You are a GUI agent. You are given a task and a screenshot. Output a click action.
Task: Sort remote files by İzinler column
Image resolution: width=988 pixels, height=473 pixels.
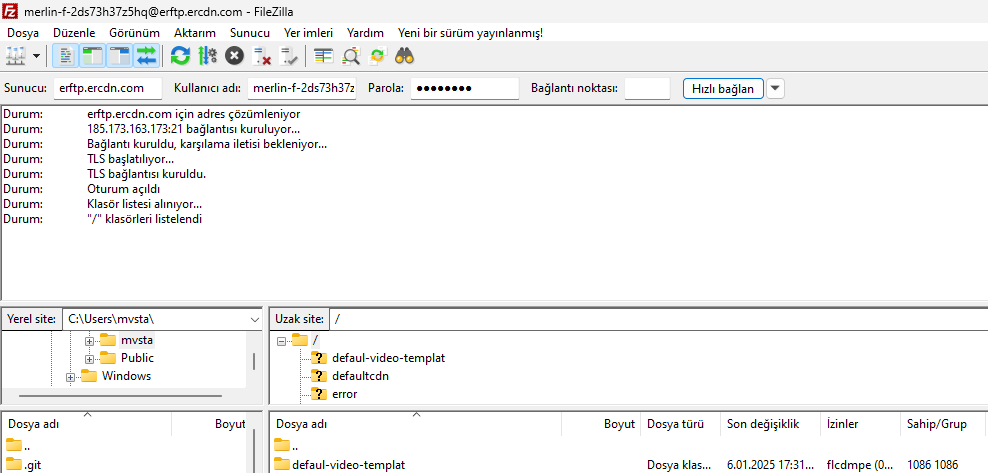click(x=861, y=425)
